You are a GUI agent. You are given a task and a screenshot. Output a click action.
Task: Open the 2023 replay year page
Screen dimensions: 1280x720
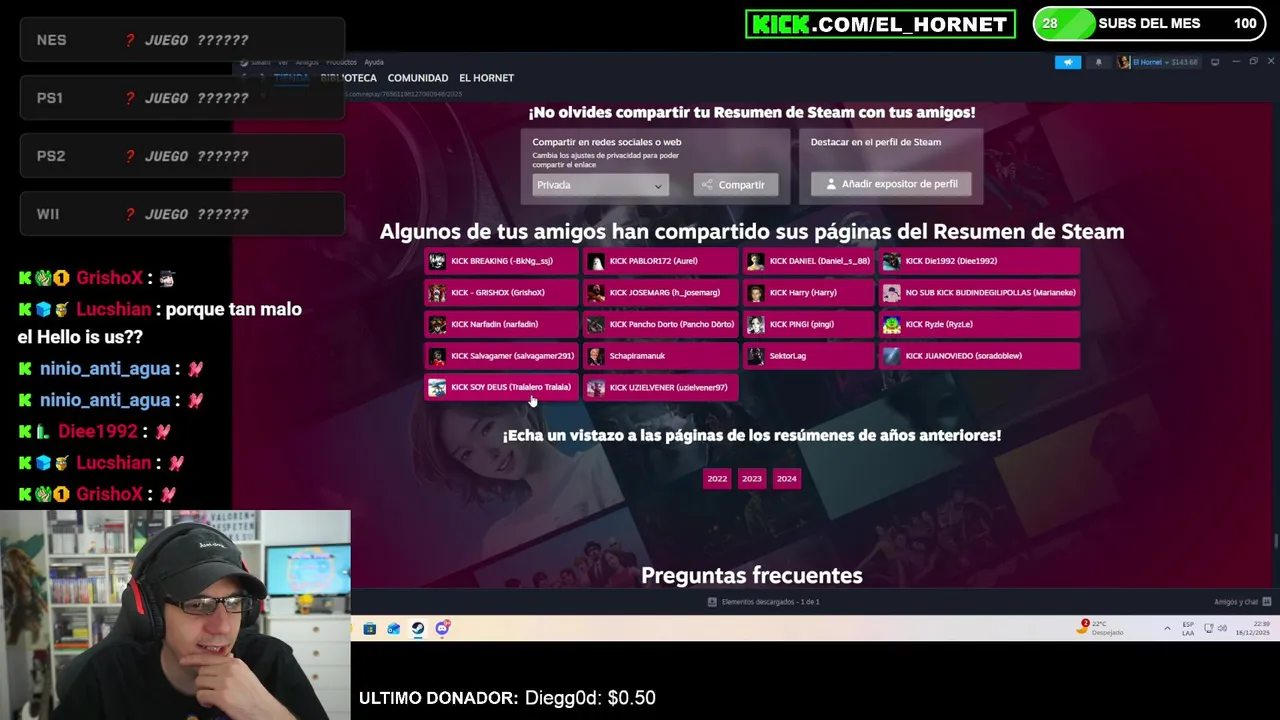point(752,479)
